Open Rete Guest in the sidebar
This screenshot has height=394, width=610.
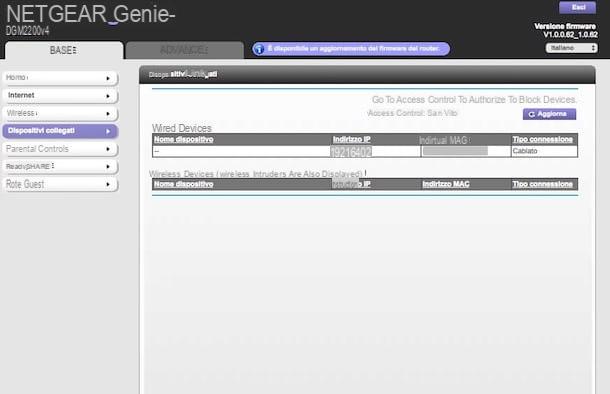point(60,184)
